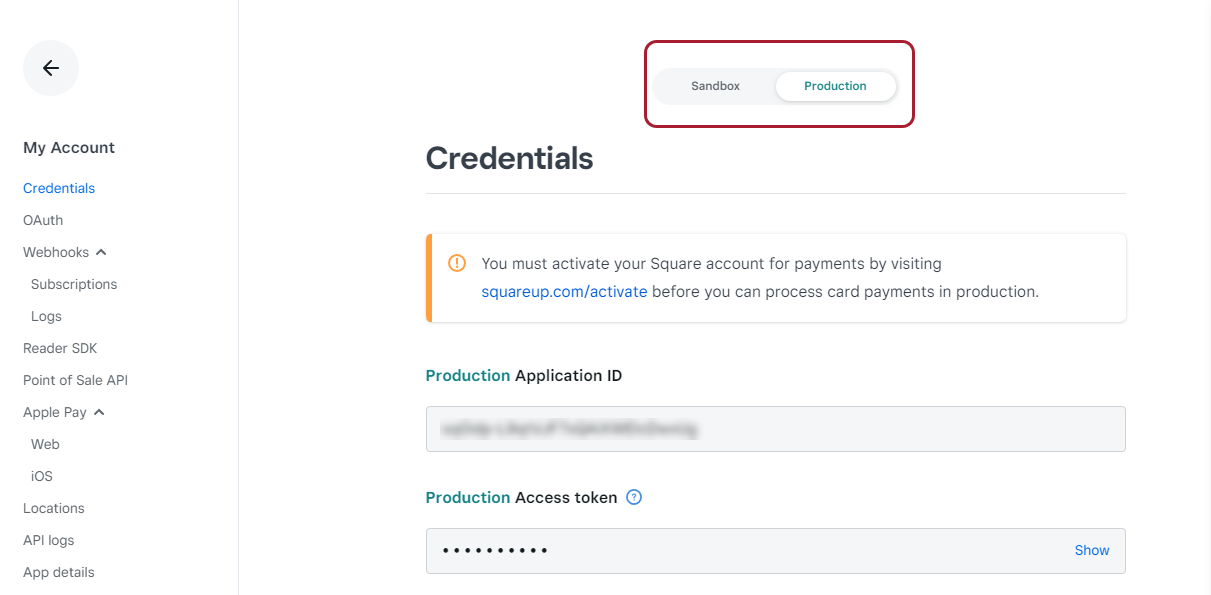The image size is (1211, 595).
Task: Open the OAuth settings page
Action: click(x=43, y=220)
